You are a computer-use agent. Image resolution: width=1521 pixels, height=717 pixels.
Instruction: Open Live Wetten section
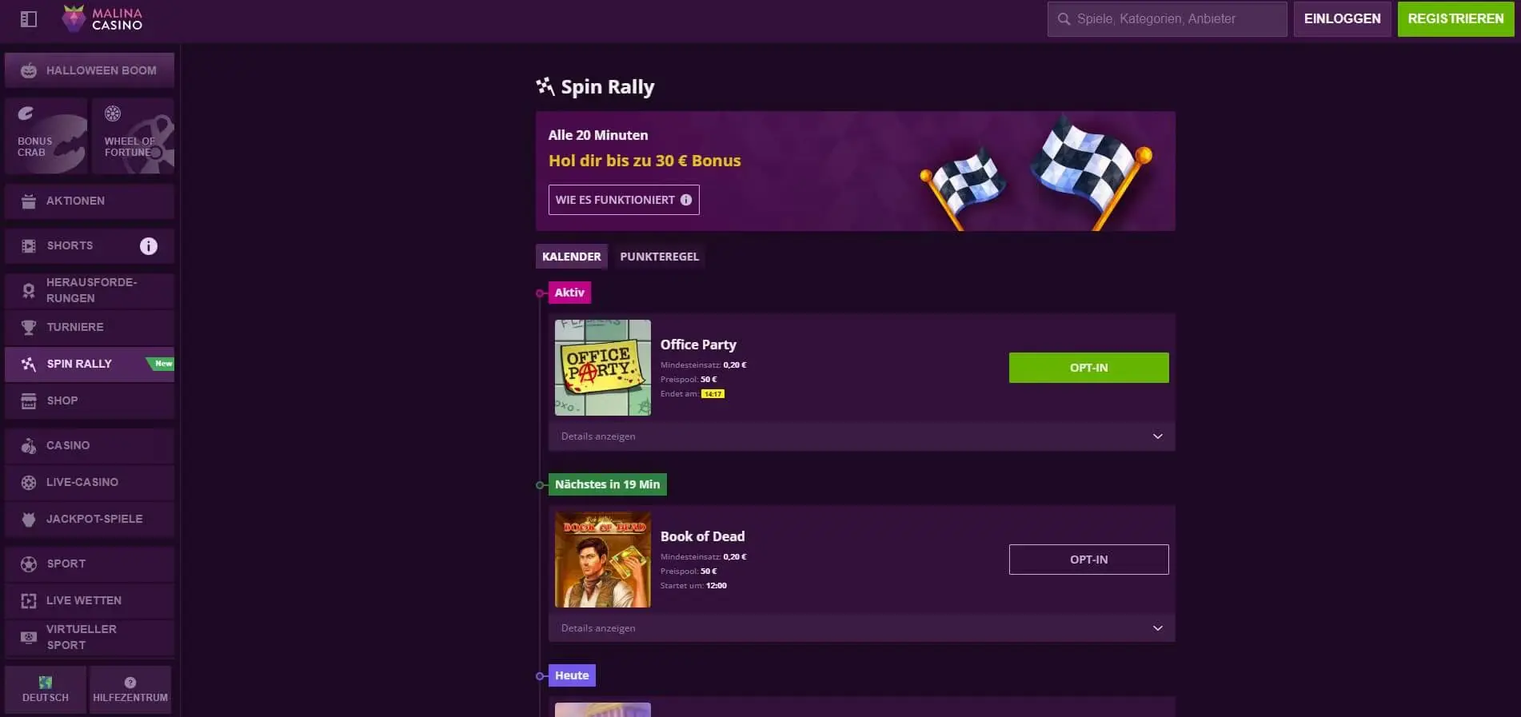89,601
